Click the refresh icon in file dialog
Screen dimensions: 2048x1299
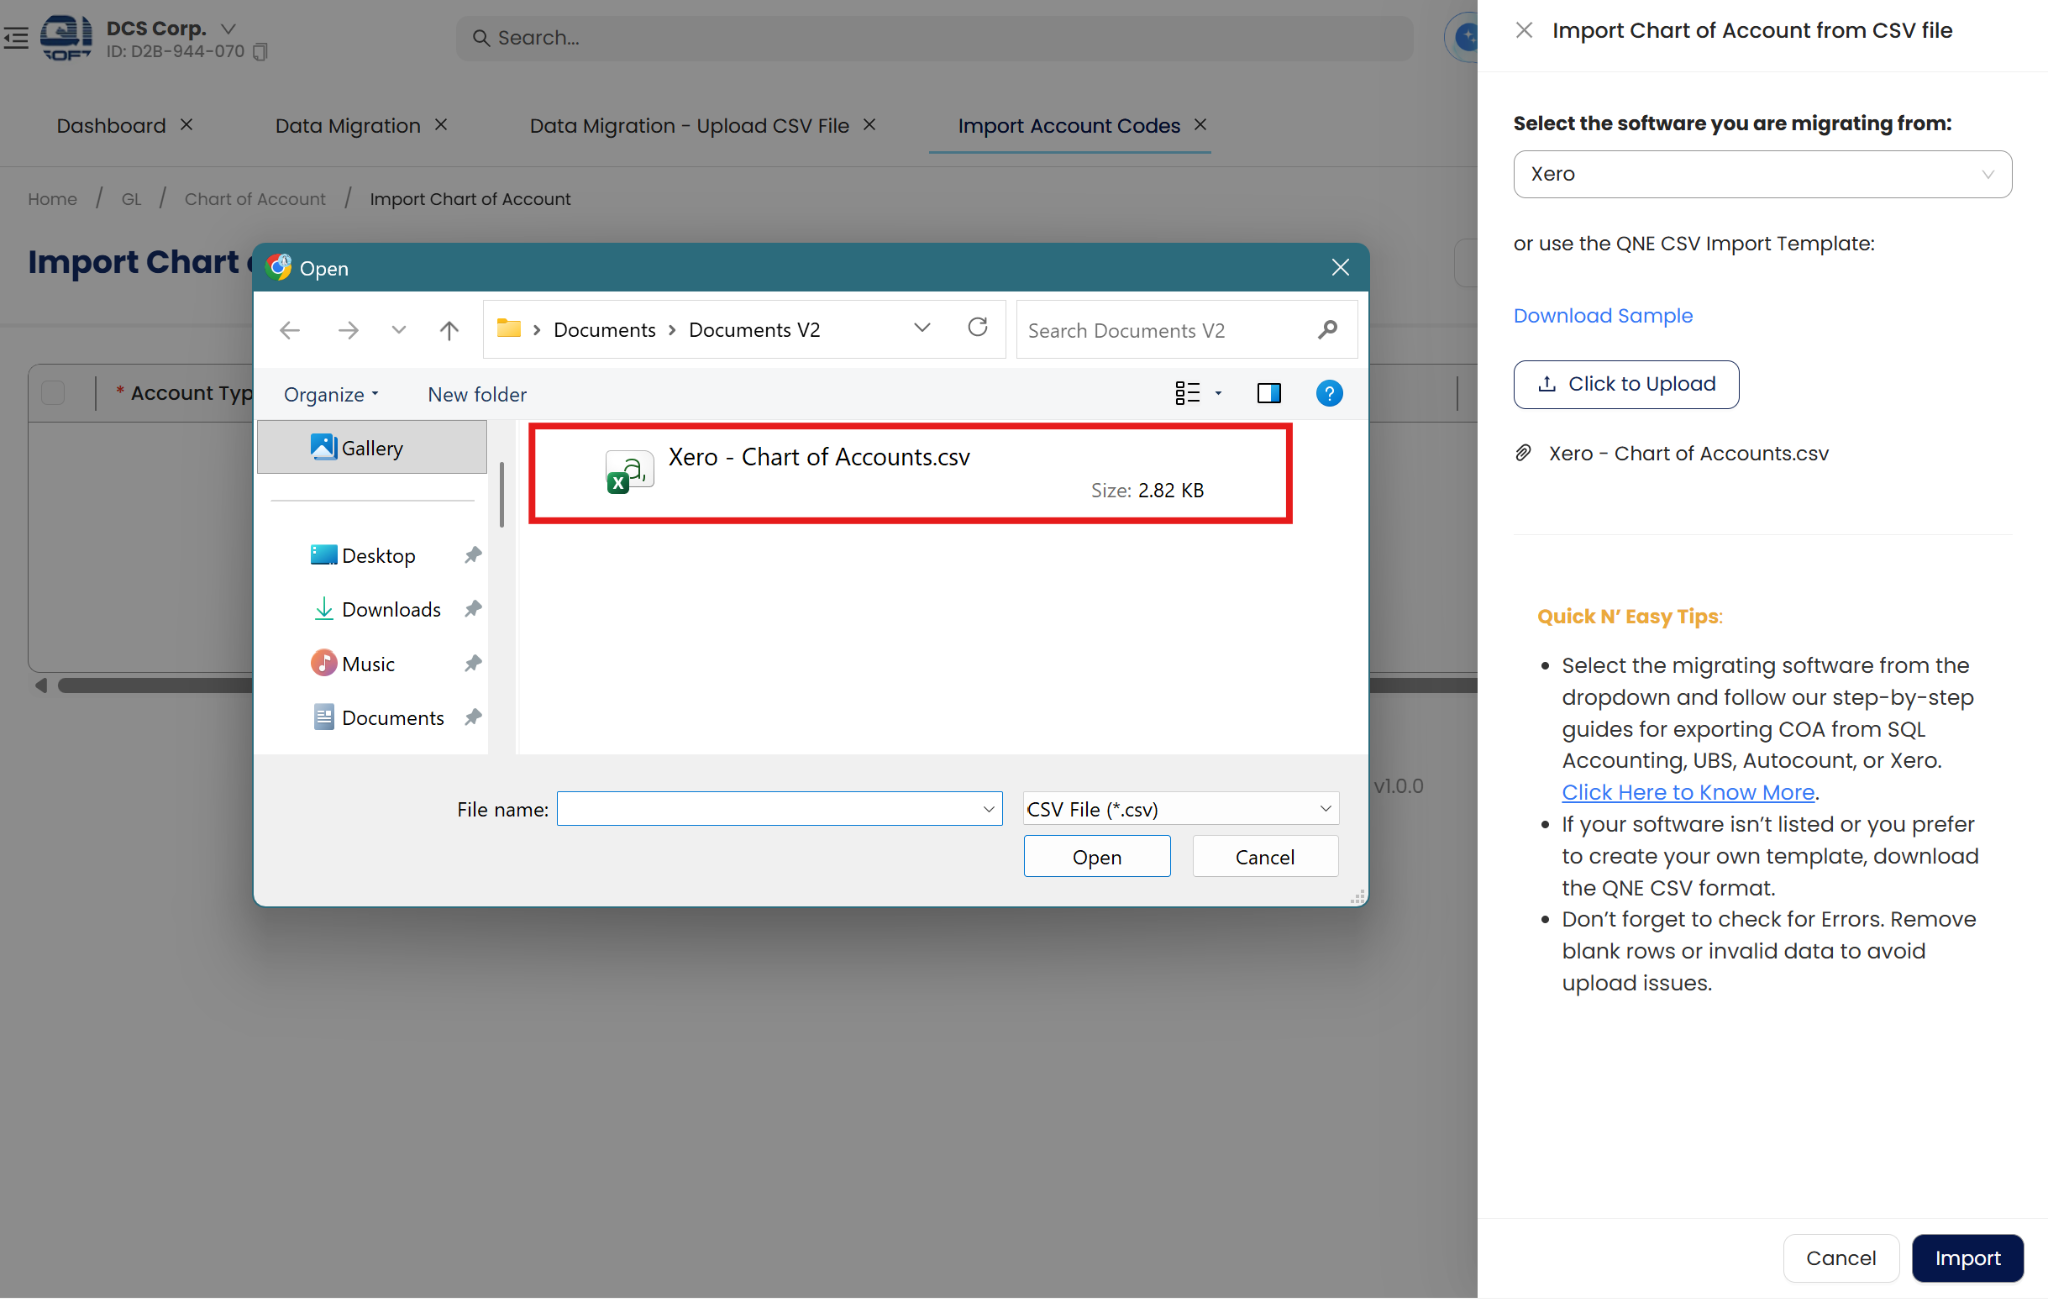tap(977, 328)
